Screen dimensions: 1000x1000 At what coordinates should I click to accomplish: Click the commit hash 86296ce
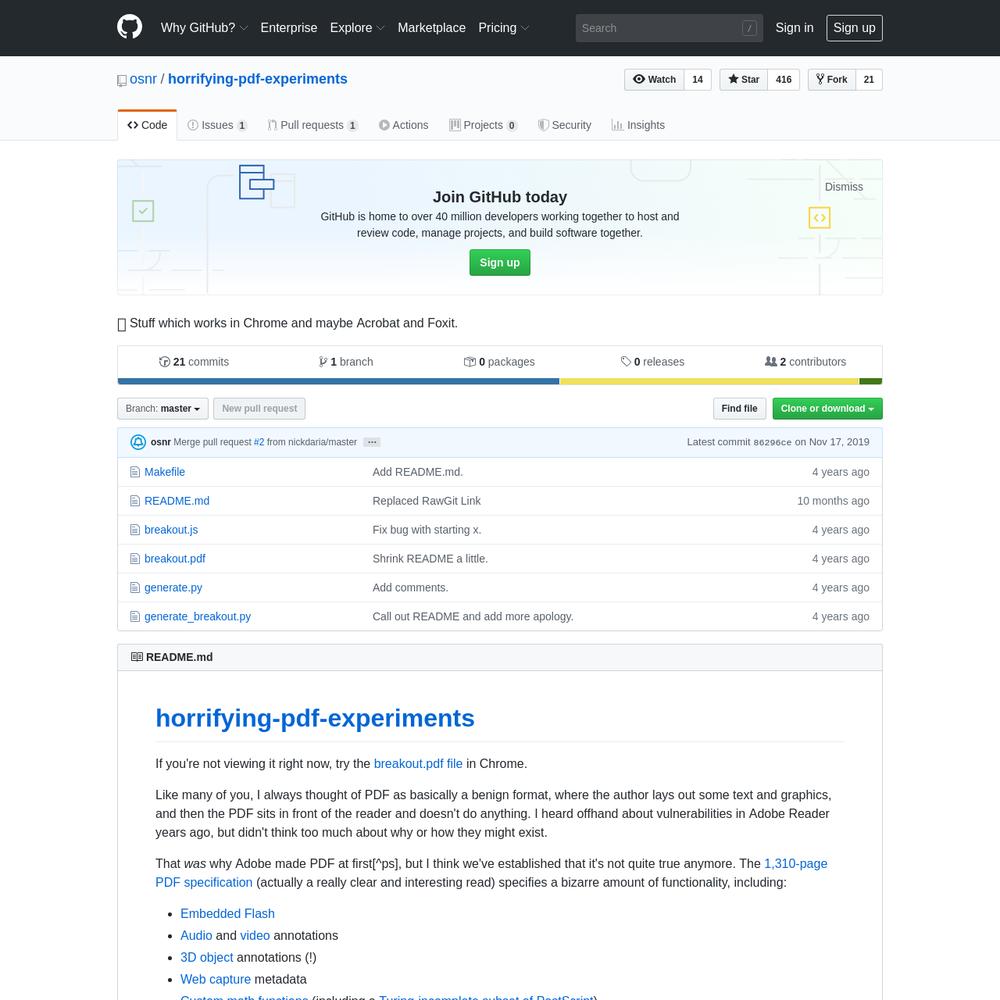pyautogui.click(x=772, y=442)
